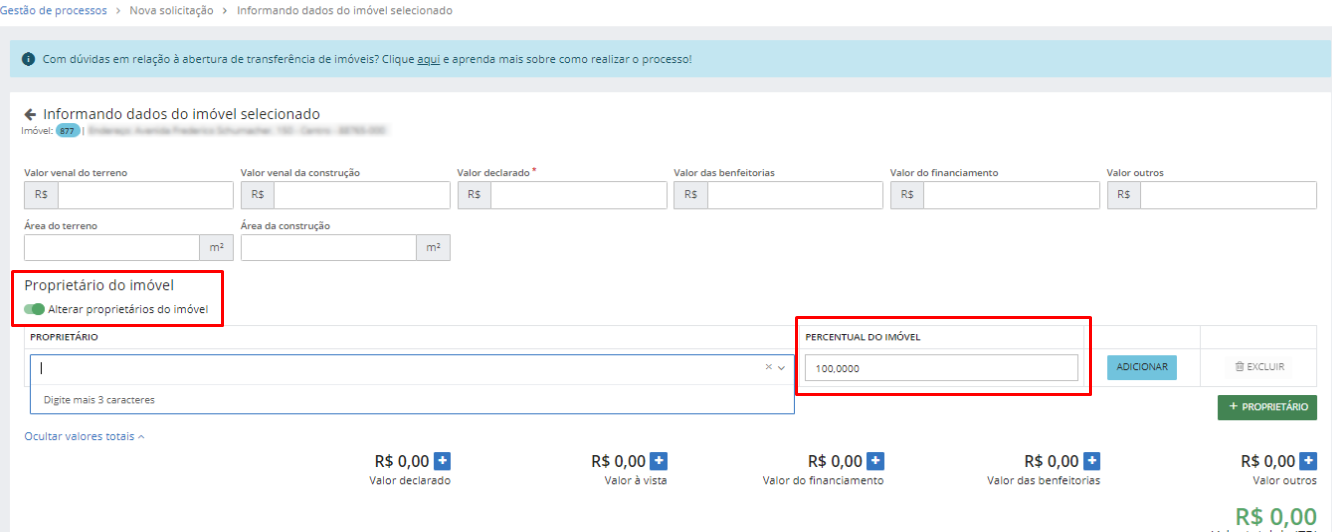Click the back arrow beside page title
Viewport: 1332px width, 532px height.
point(30,114)
